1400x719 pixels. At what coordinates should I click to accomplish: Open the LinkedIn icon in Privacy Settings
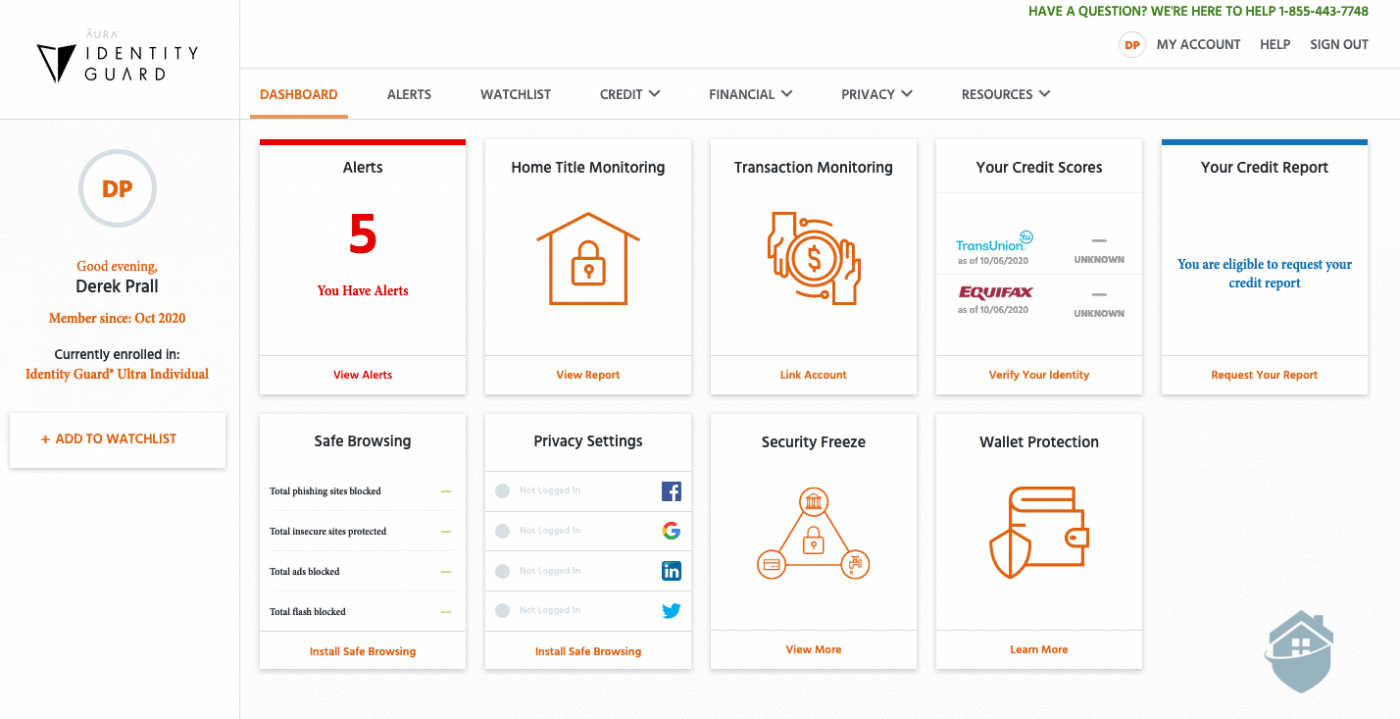click(671, 570)
